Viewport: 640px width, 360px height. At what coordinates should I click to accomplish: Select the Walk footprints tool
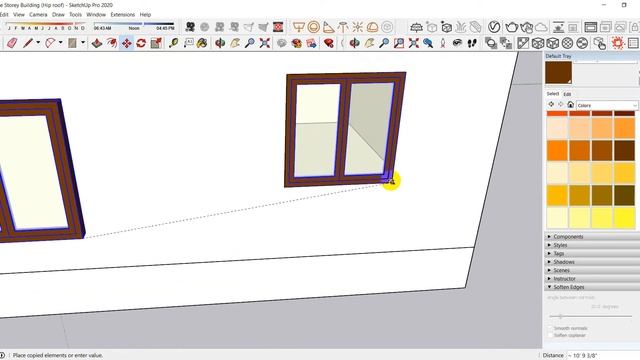coord(472,43)
